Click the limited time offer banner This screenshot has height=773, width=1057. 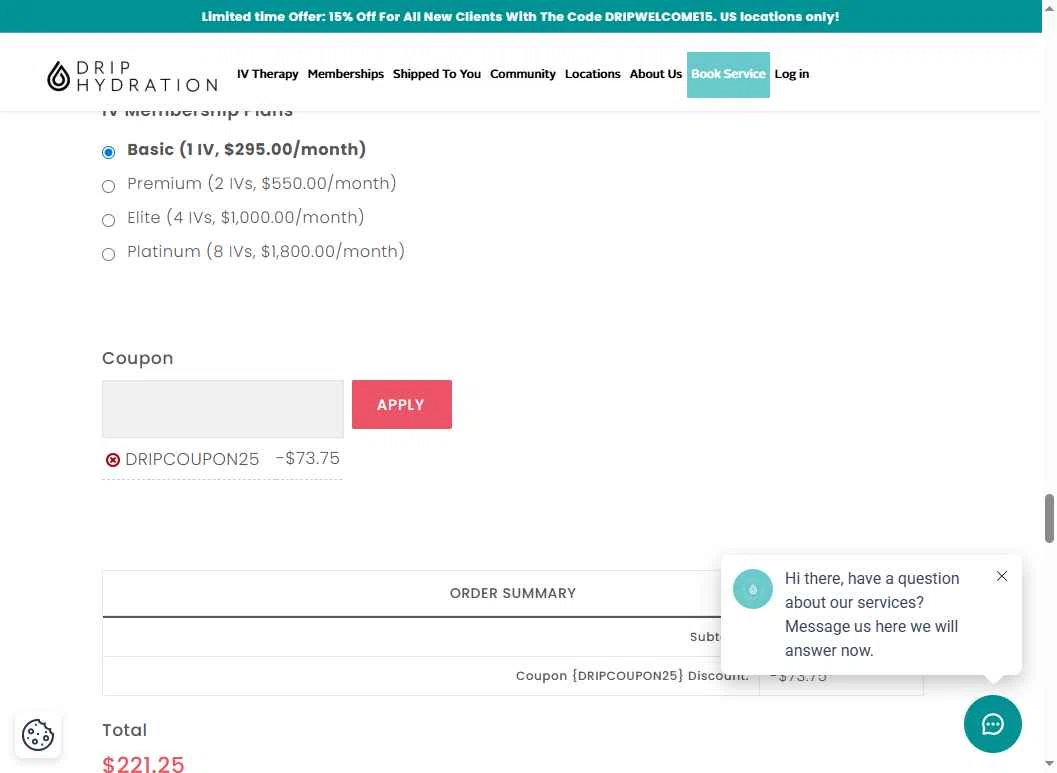click(x=520, y=16)
